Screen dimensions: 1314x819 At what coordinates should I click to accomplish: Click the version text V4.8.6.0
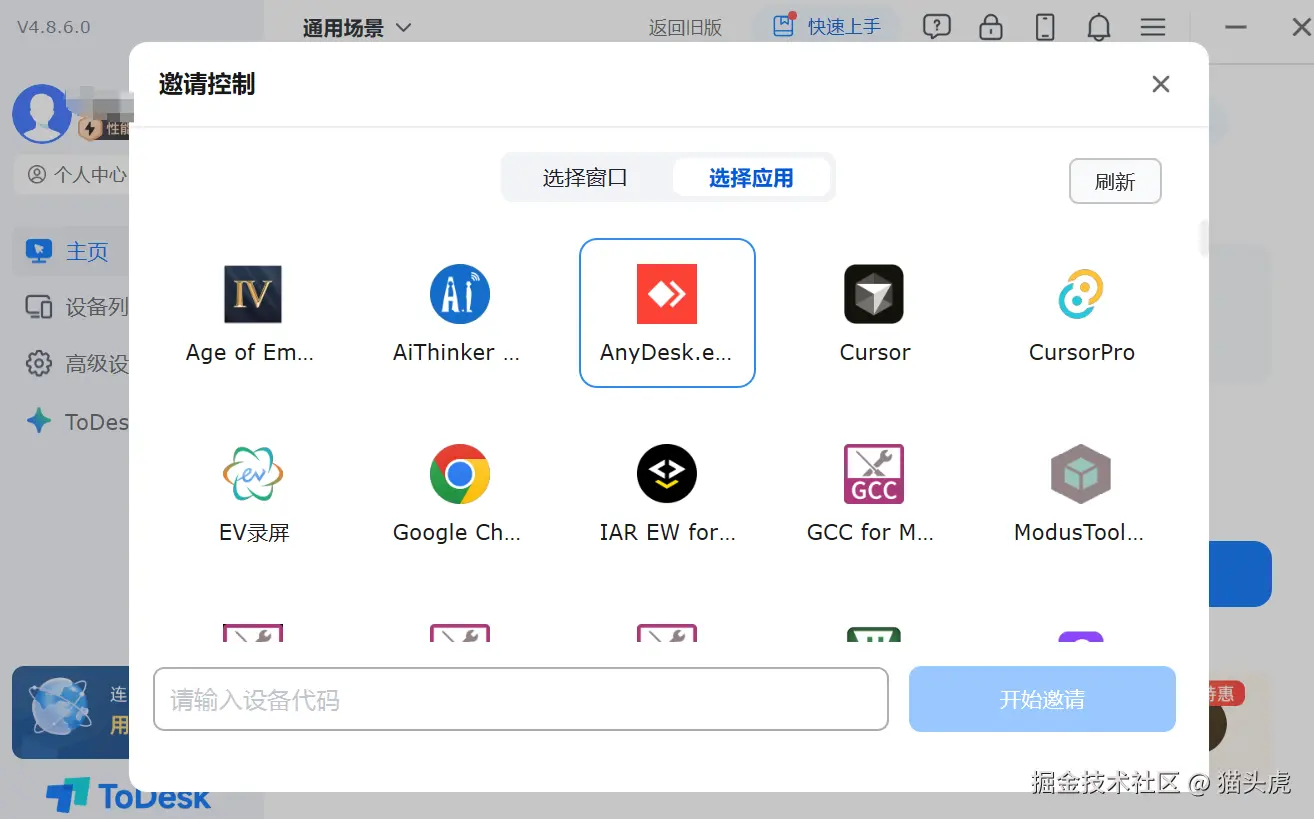(54, 27)
